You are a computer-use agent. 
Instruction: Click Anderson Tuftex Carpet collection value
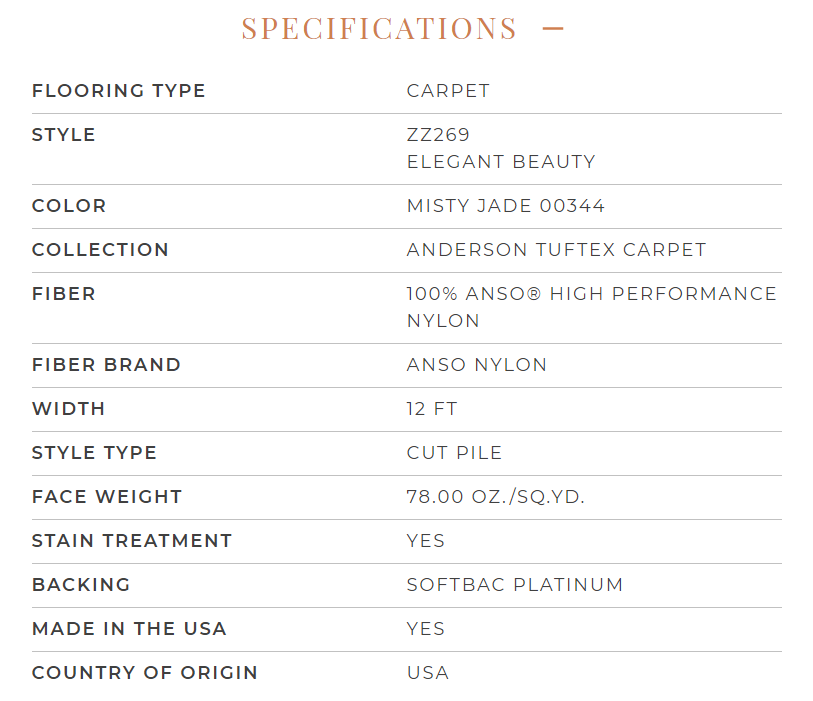point(556,250)
